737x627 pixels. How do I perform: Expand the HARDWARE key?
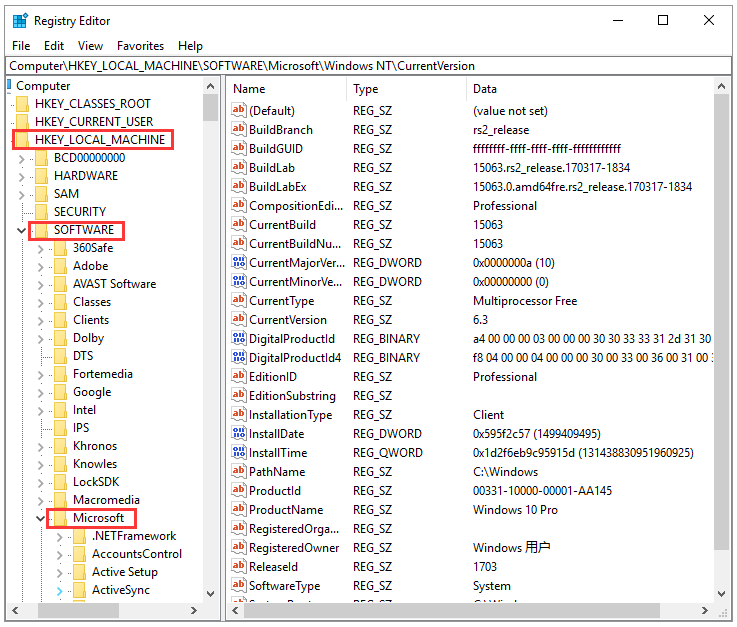click(x=21, y=177)
